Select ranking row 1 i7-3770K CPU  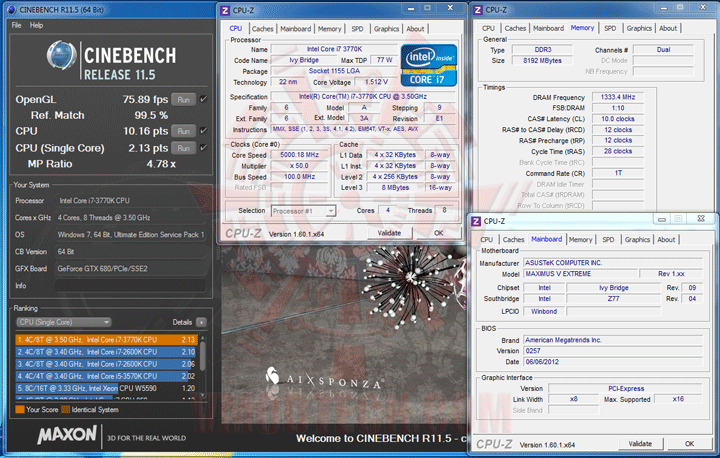click(x=106, y=339)
